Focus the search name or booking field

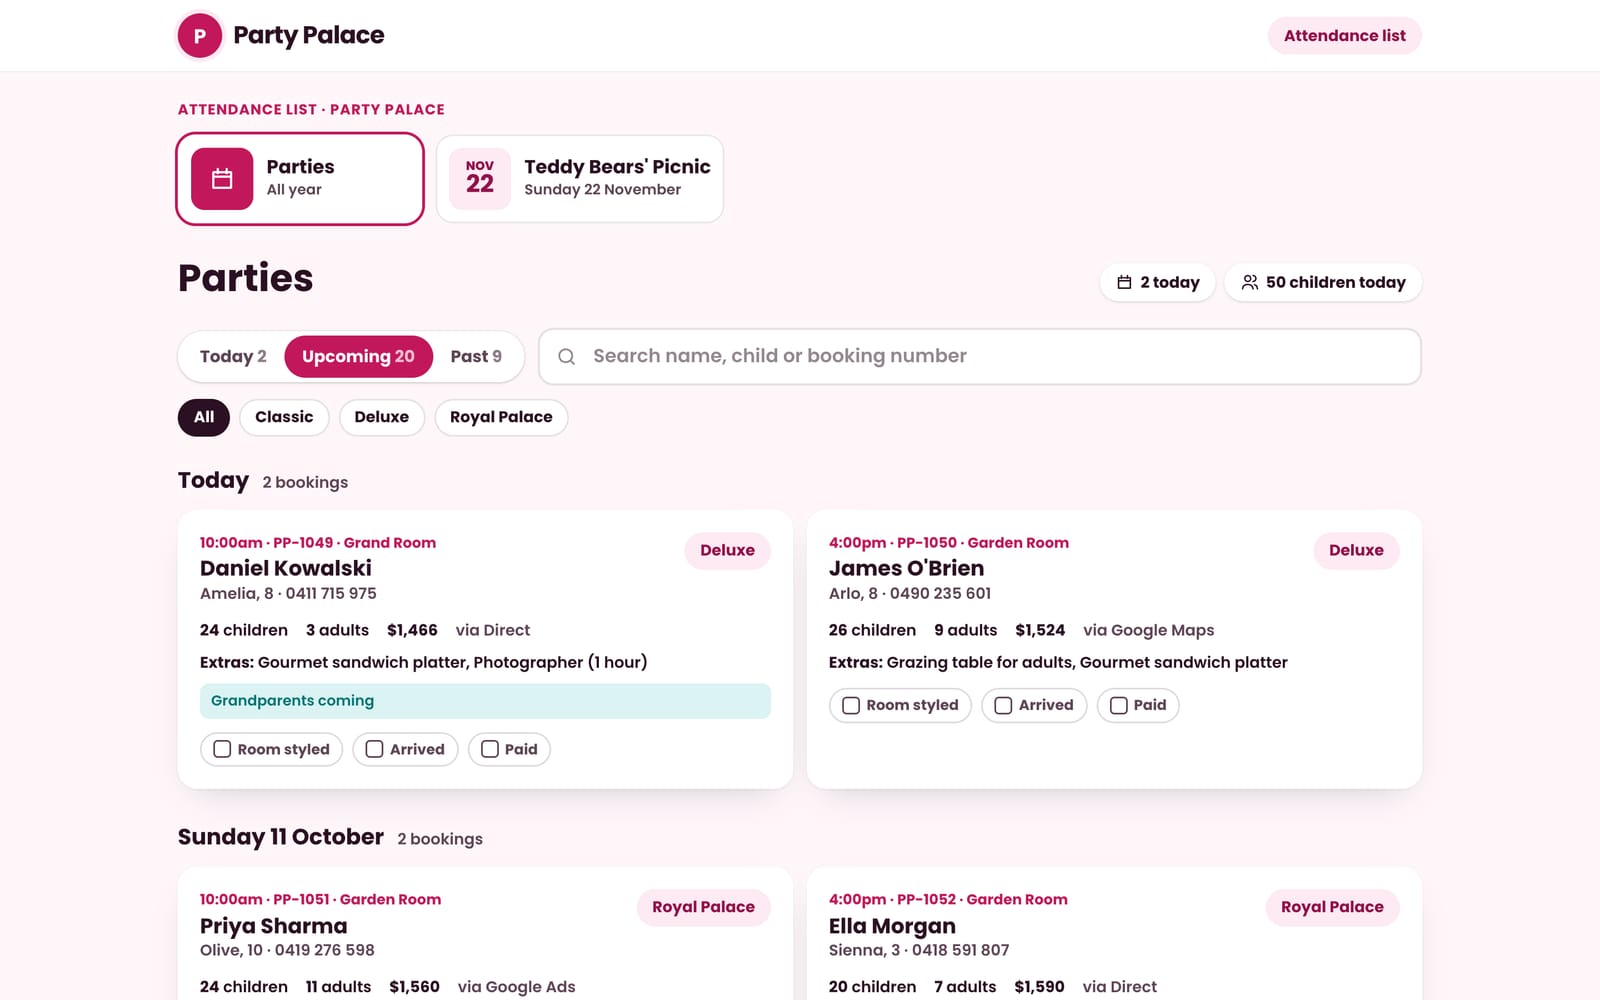[x=980, y=357]
